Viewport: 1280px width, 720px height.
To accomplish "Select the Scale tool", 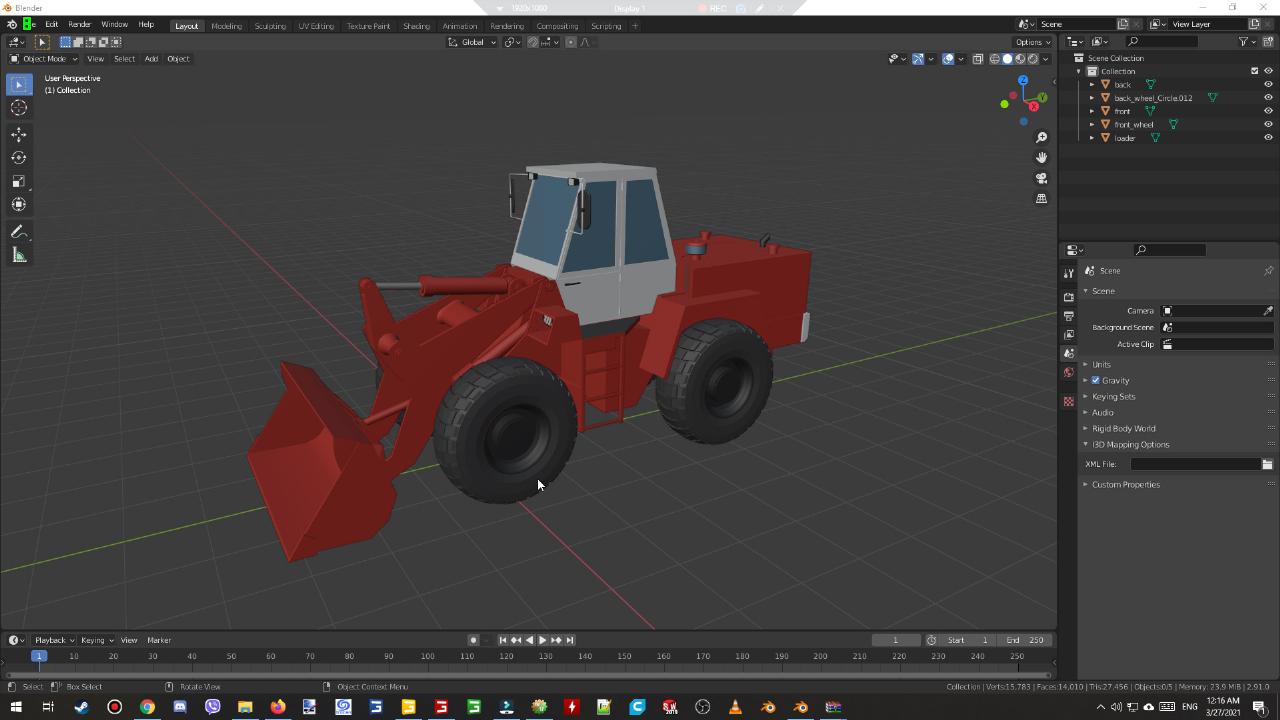I will click(19, 181).
